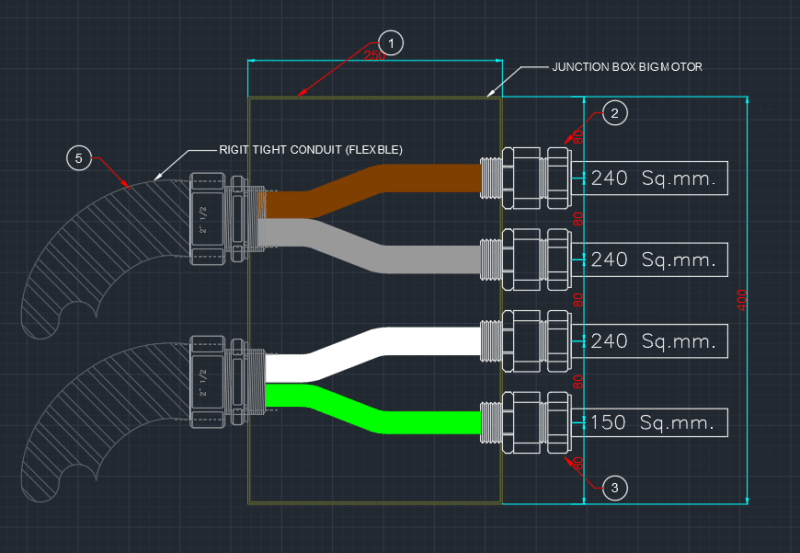Select the cable gland on the brown cable
The image size is (800, 553).
pyautogui.click(x=526, y=178)
